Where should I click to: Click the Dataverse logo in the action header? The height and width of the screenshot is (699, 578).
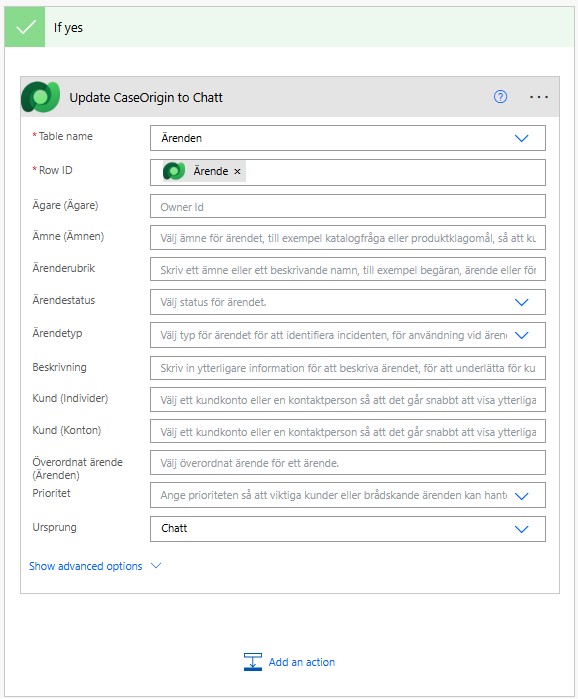point(41,97)
